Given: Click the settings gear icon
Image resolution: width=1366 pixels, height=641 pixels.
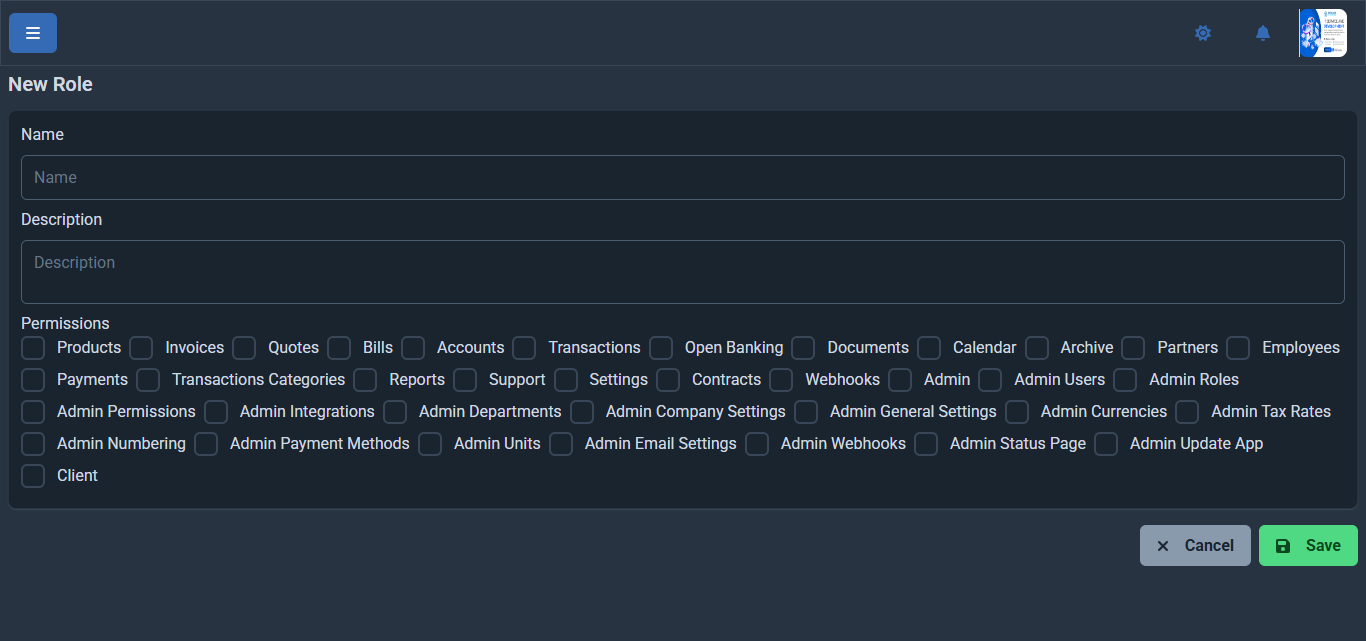Looking at the screenshot, I should point(1203,33).
